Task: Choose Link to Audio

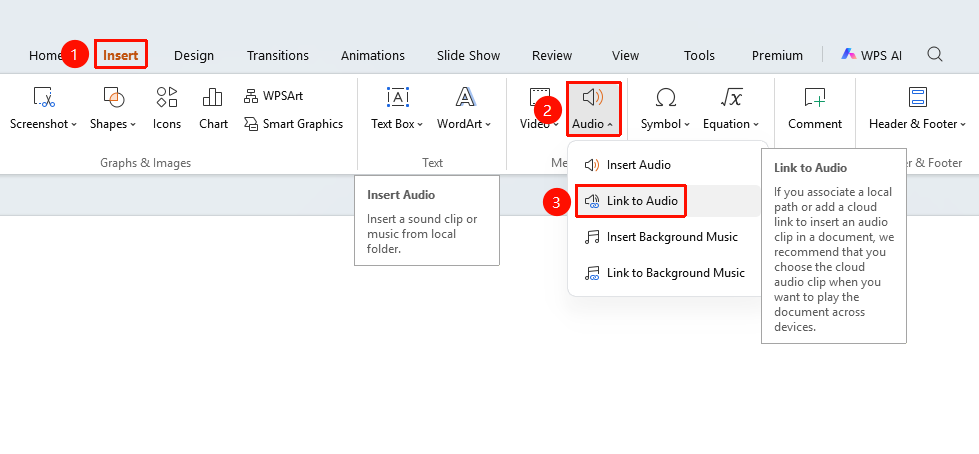Action: point(666,201)
